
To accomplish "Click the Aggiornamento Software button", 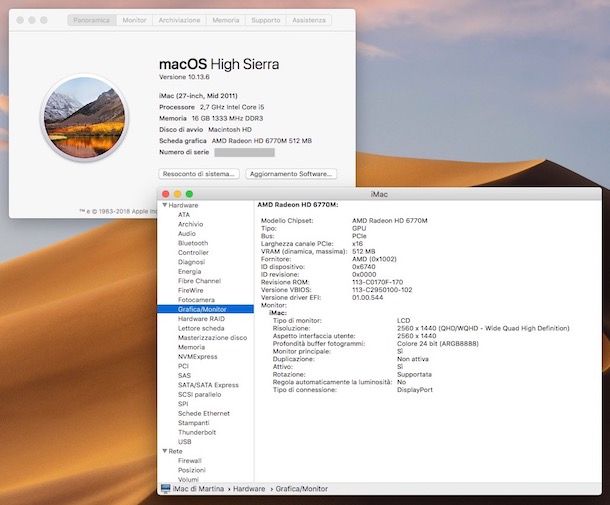I will [291, 174].
